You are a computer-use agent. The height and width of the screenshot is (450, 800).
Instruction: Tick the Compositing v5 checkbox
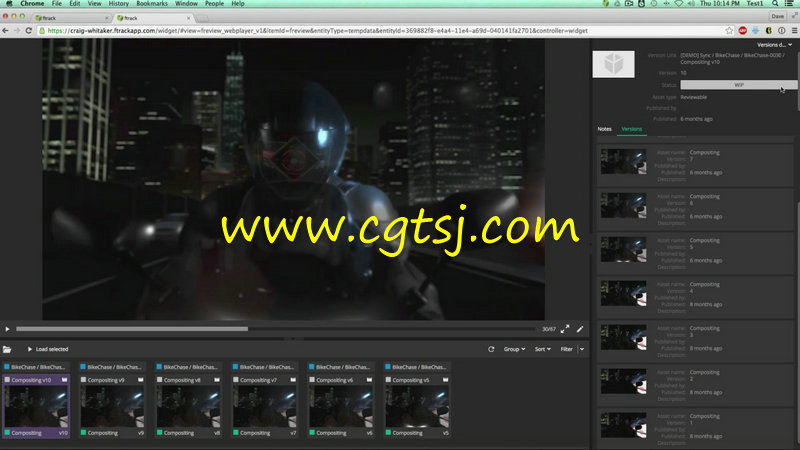(388, 380)
